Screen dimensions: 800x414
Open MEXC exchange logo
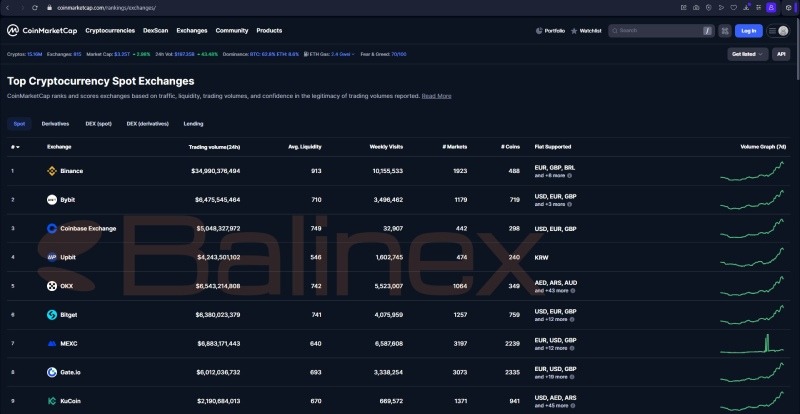(x=52, y=344)
